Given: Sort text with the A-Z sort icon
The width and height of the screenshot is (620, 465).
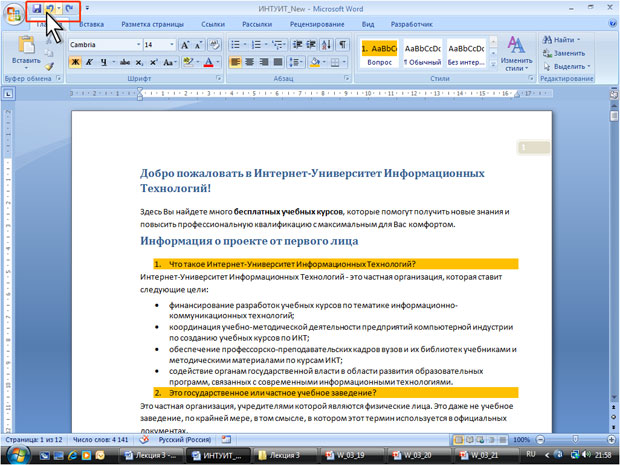Looking at the screenshot, I should tap(327, 45).
